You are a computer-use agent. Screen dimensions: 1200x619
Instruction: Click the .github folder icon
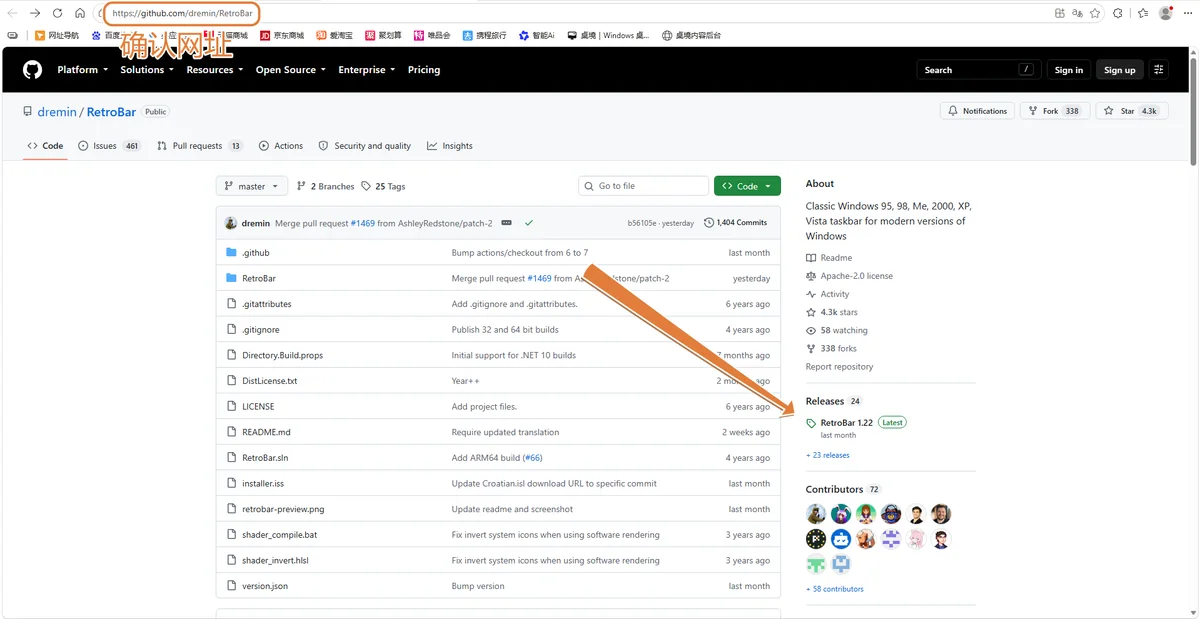pyautogui.click(x=231, y=253)
